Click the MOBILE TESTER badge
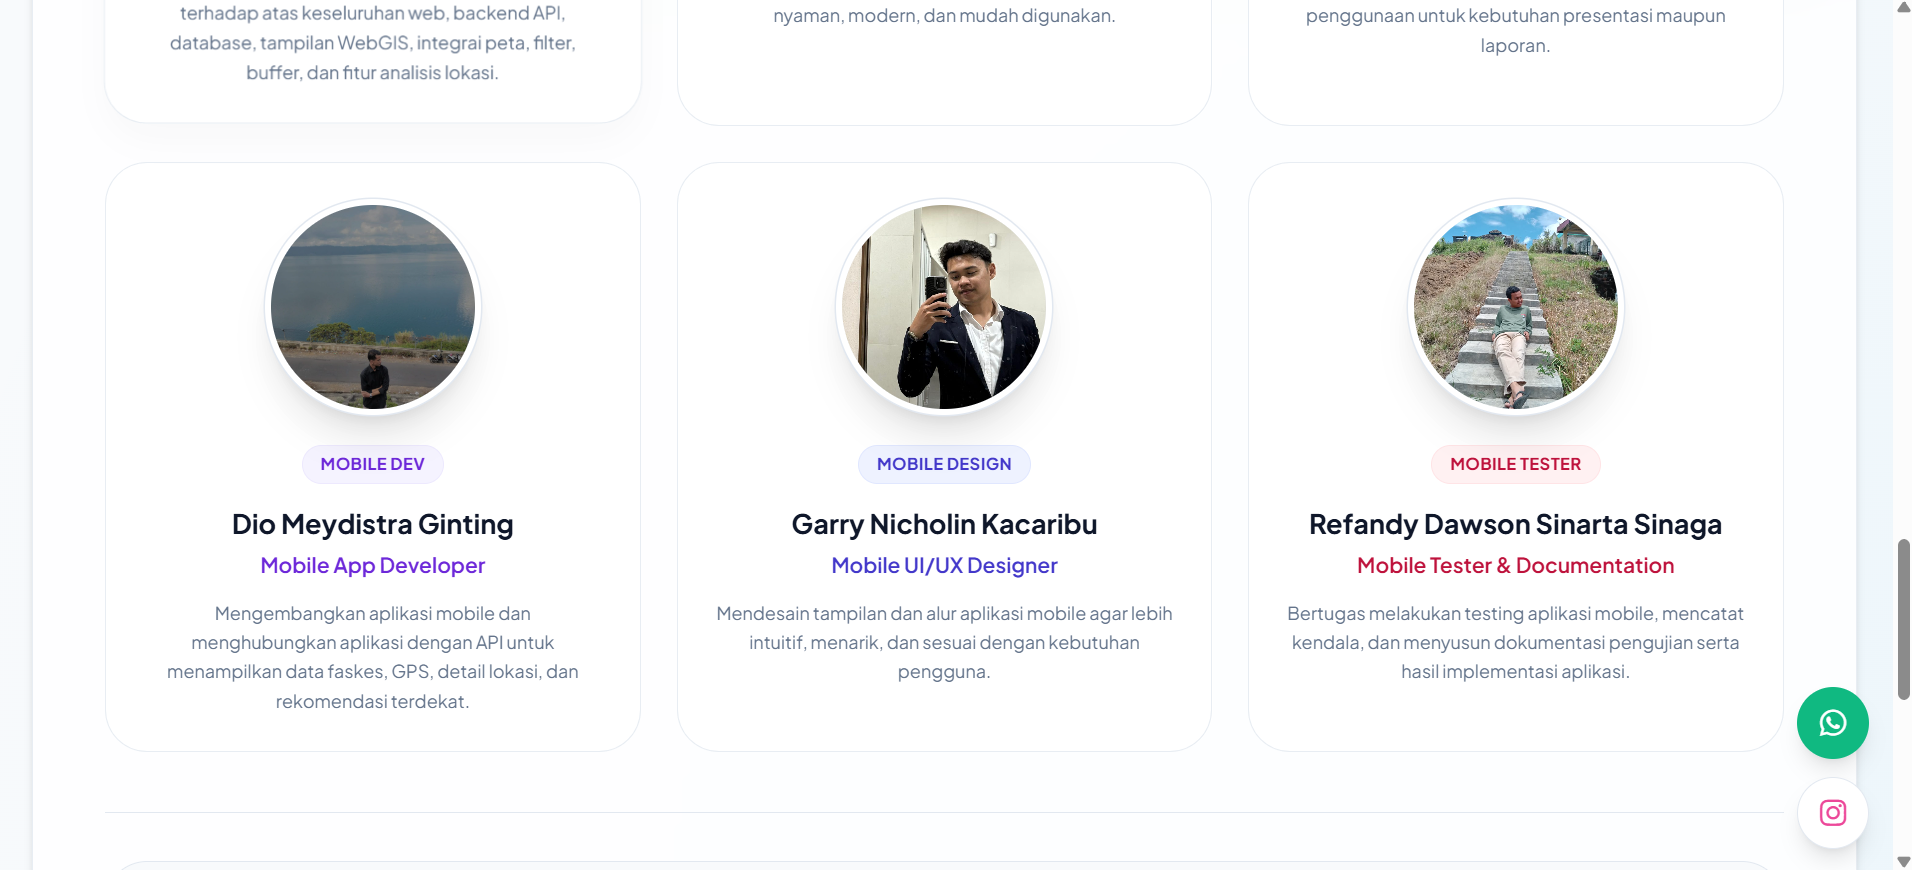Image resolution: width=1912 pixels, height=870 pixels. [1515, 464]
